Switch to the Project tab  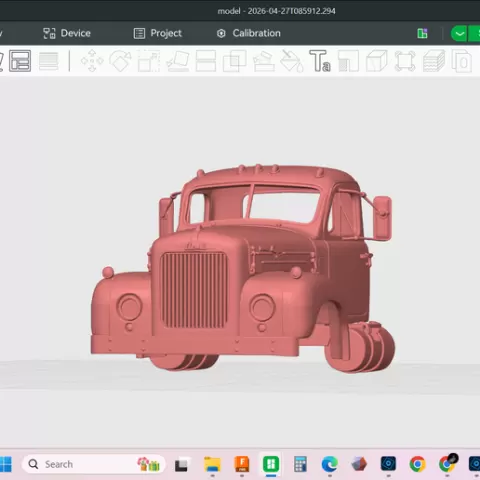158,33
